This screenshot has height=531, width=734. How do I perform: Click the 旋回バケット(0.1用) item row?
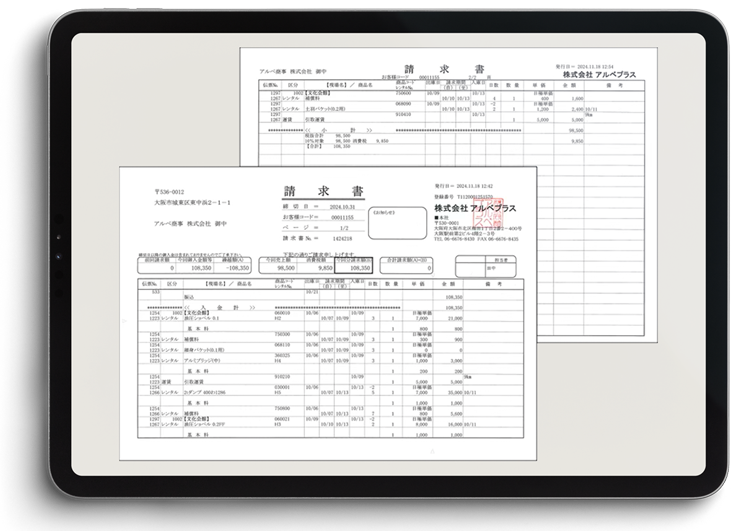click(x=205, y=350)
